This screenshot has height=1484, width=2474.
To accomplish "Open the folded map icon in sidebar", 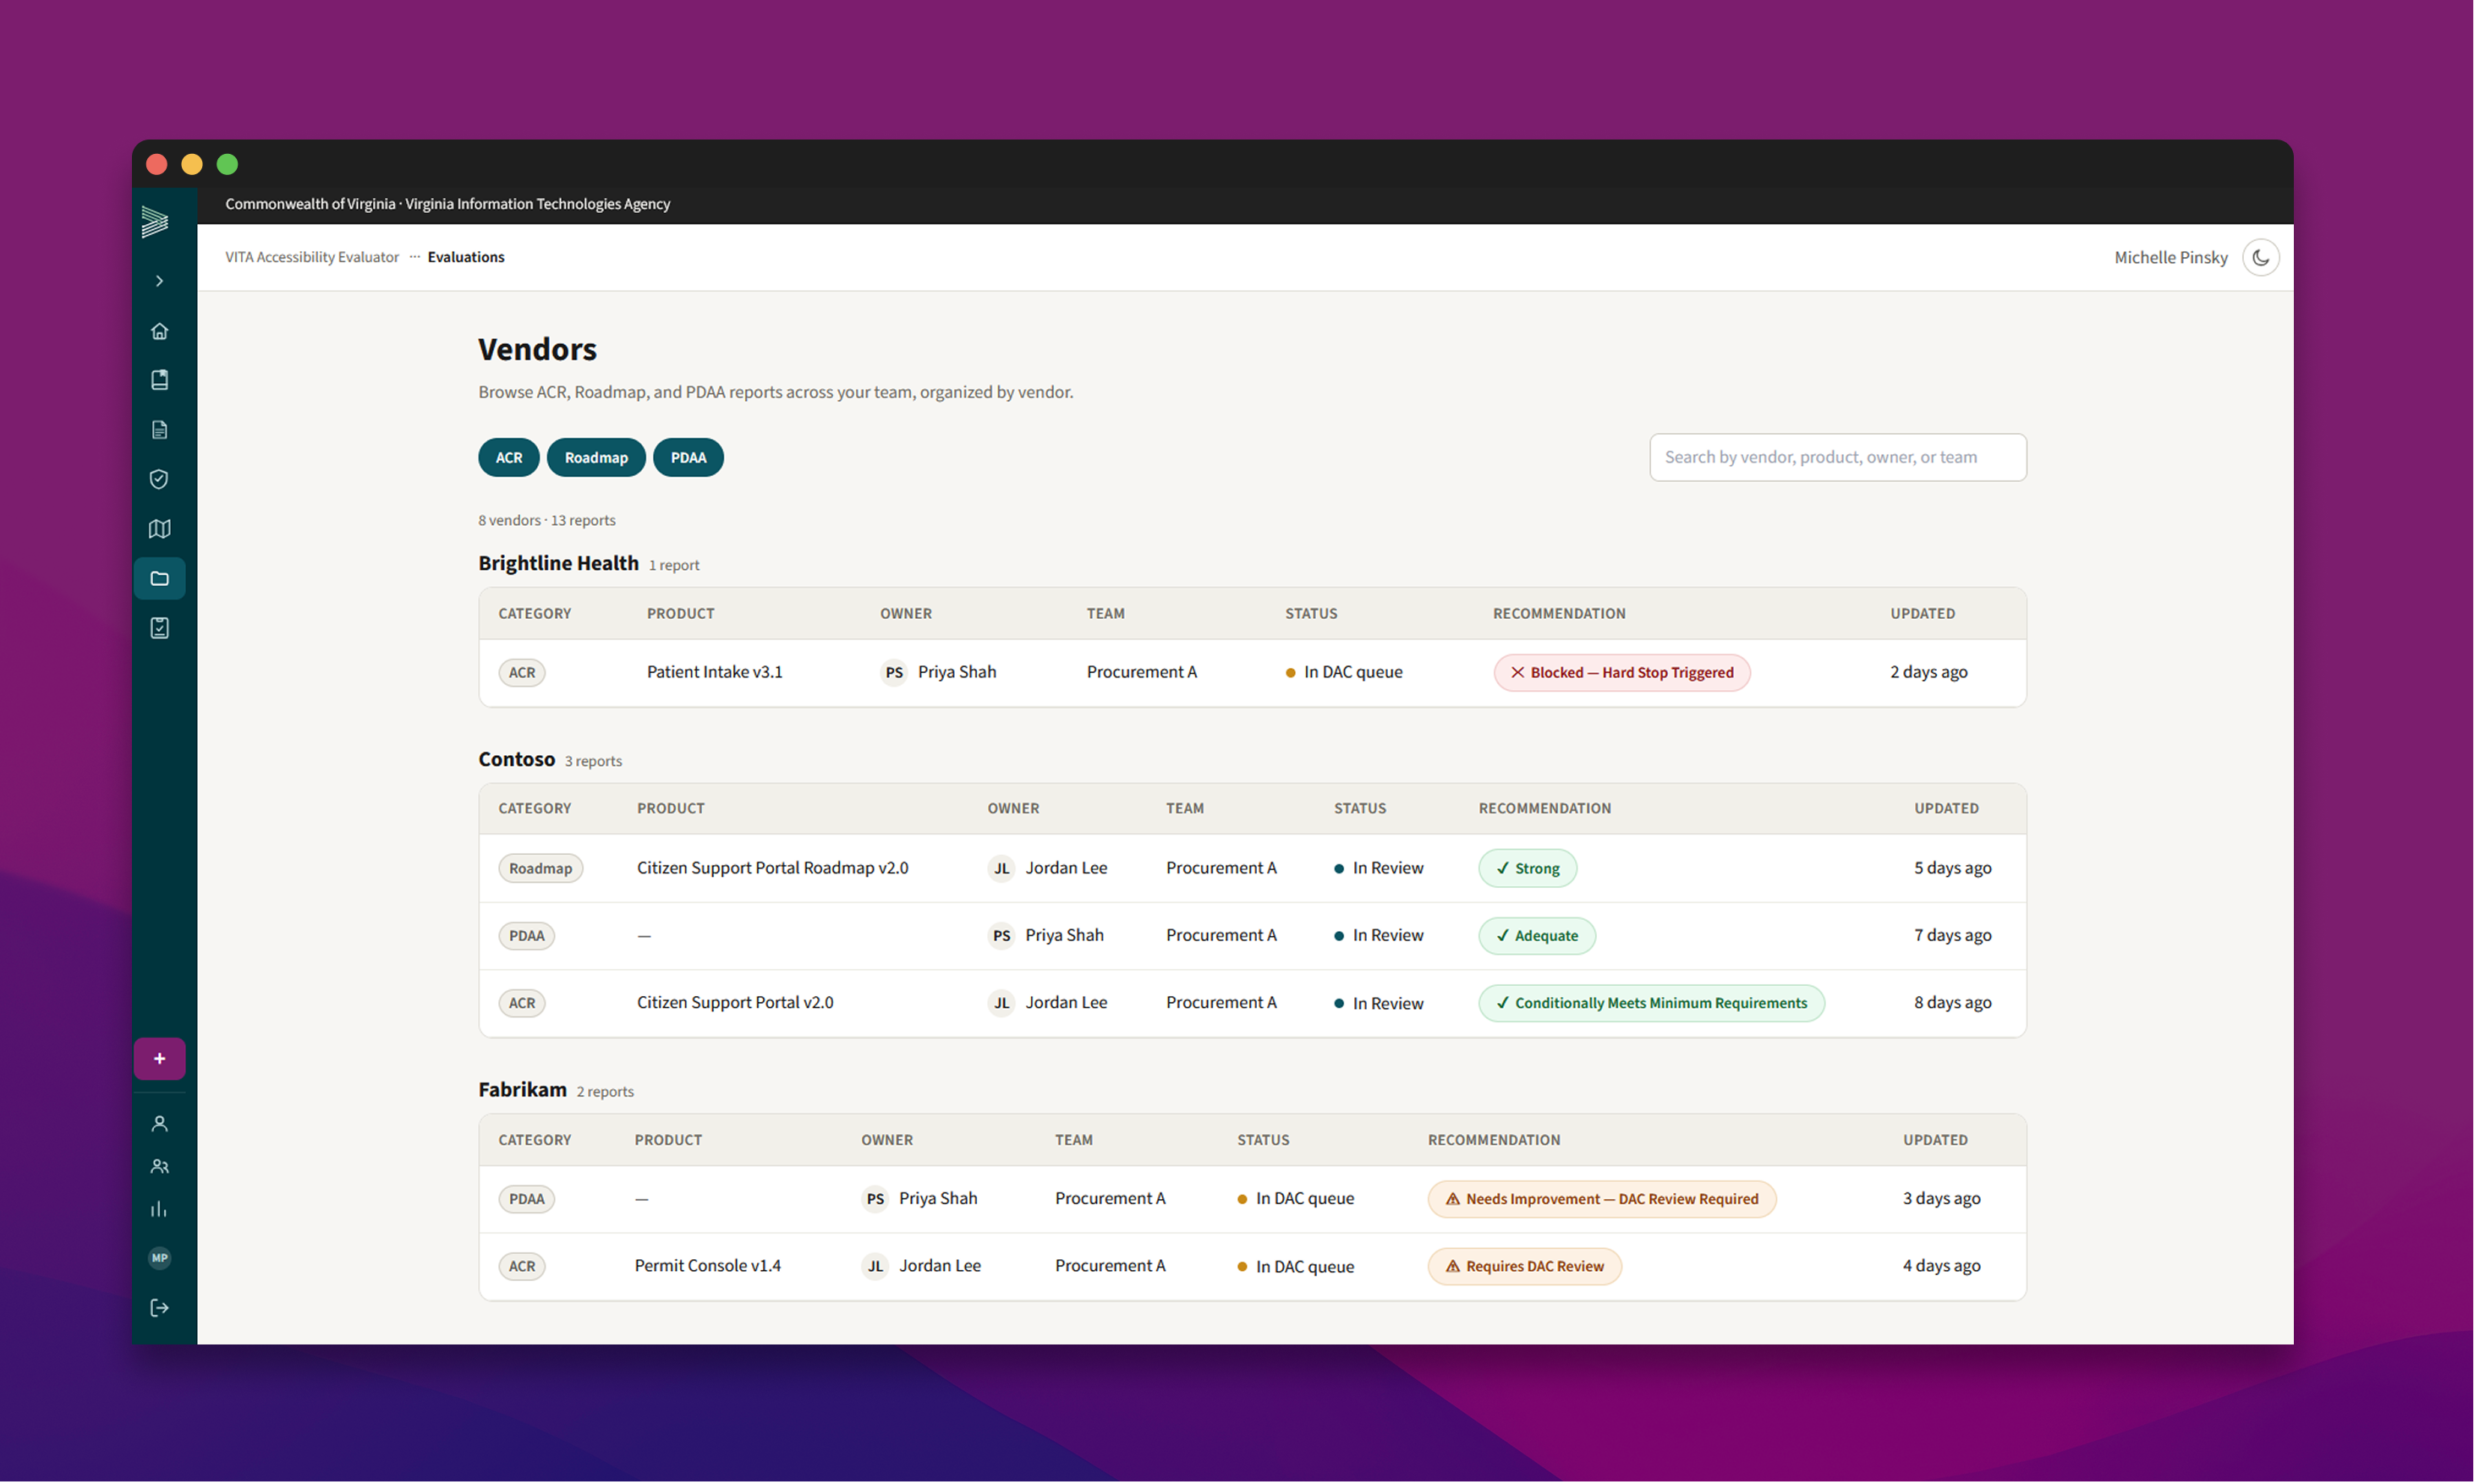I will (159, 529).
